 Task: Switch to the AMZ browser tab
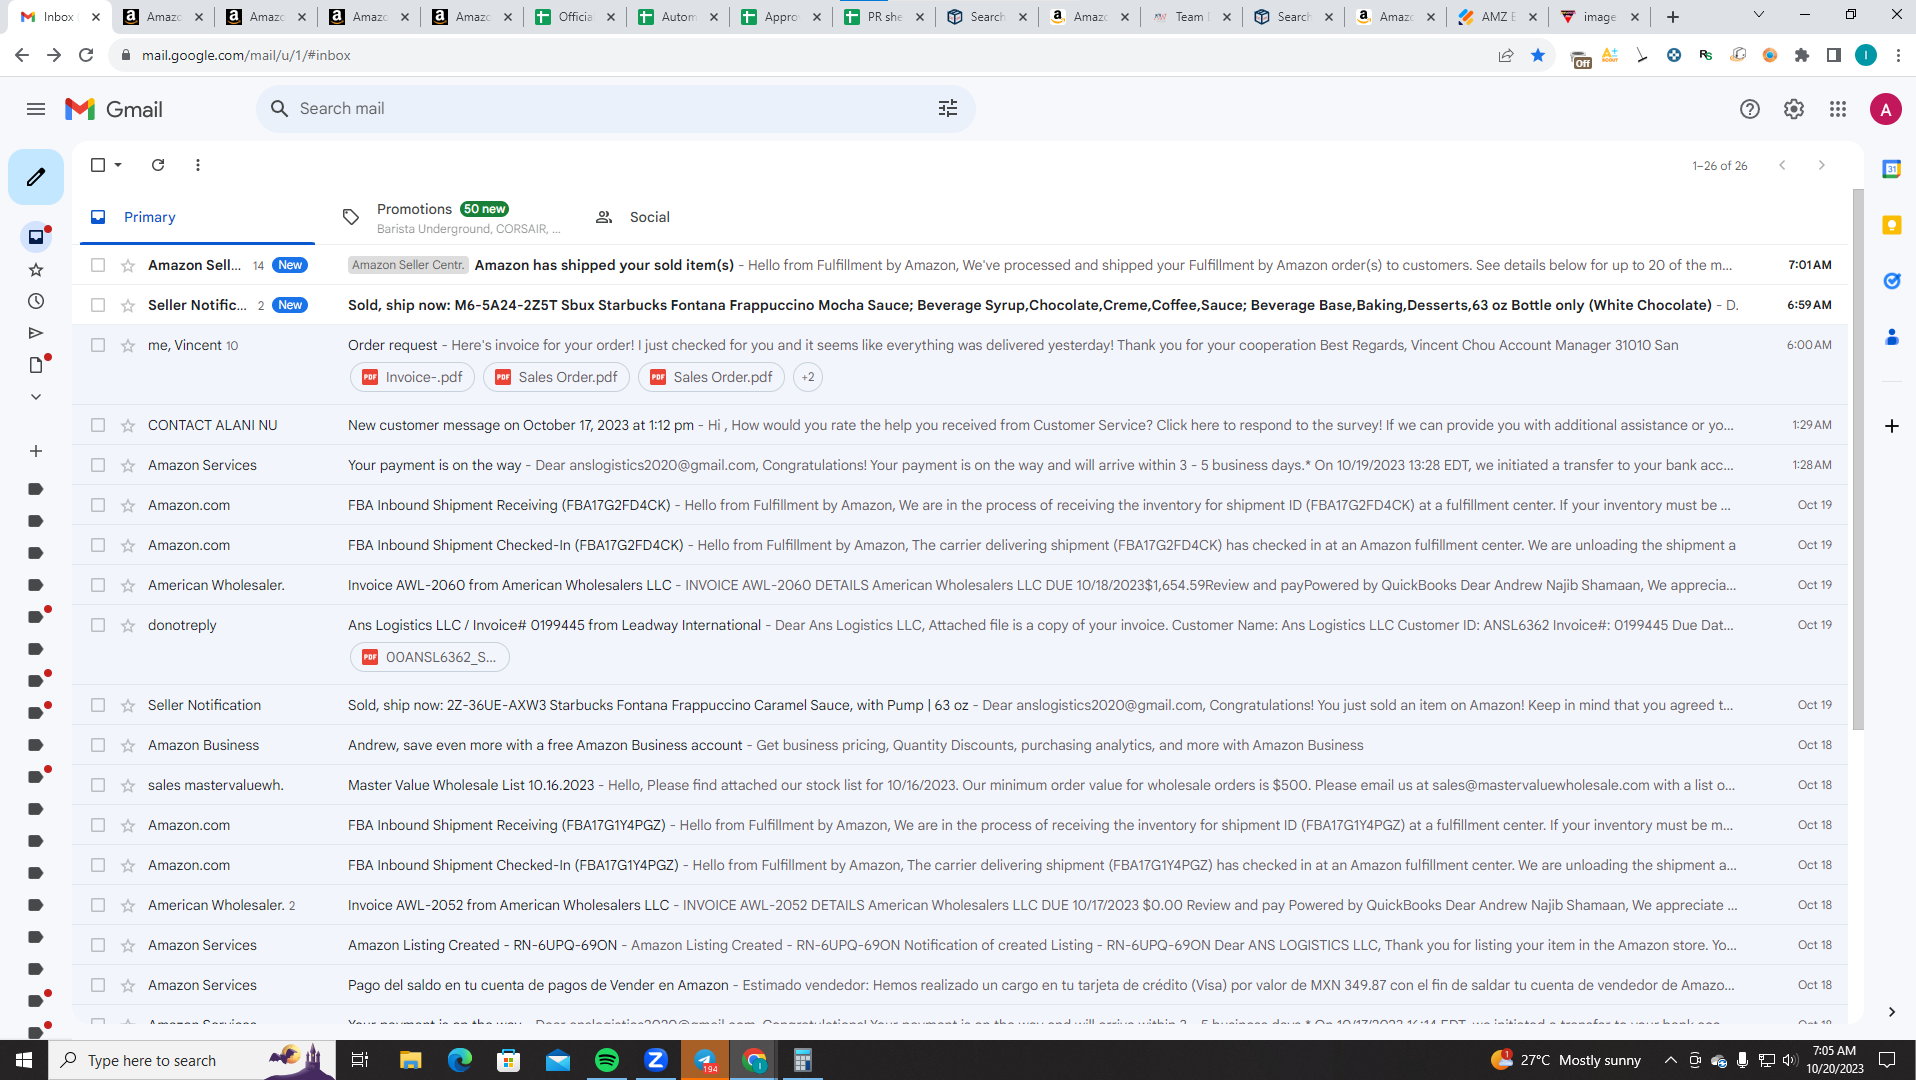pos(1497,17)
